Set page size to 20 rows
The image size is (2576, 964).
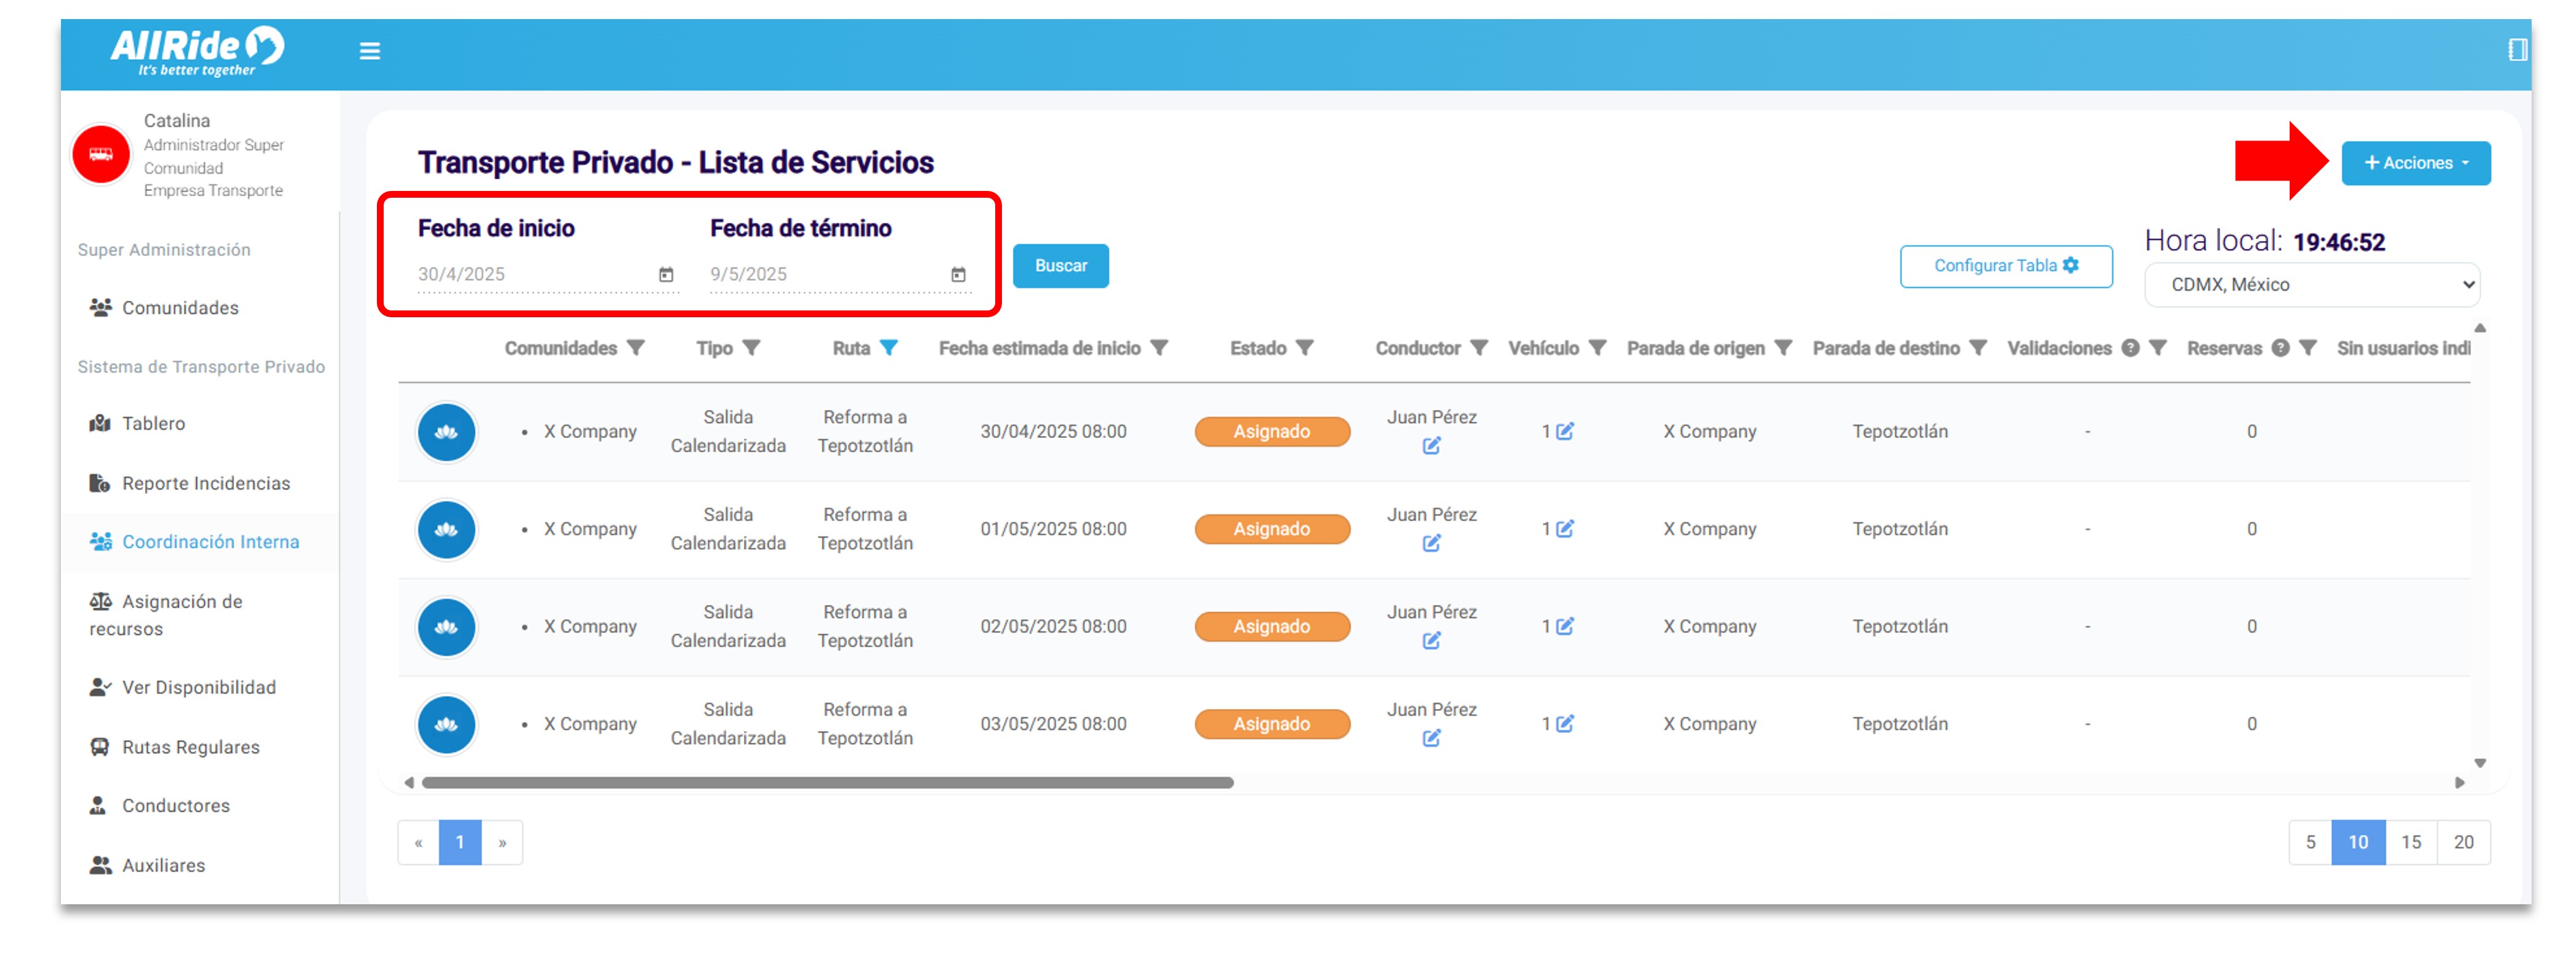[2462, 842]
